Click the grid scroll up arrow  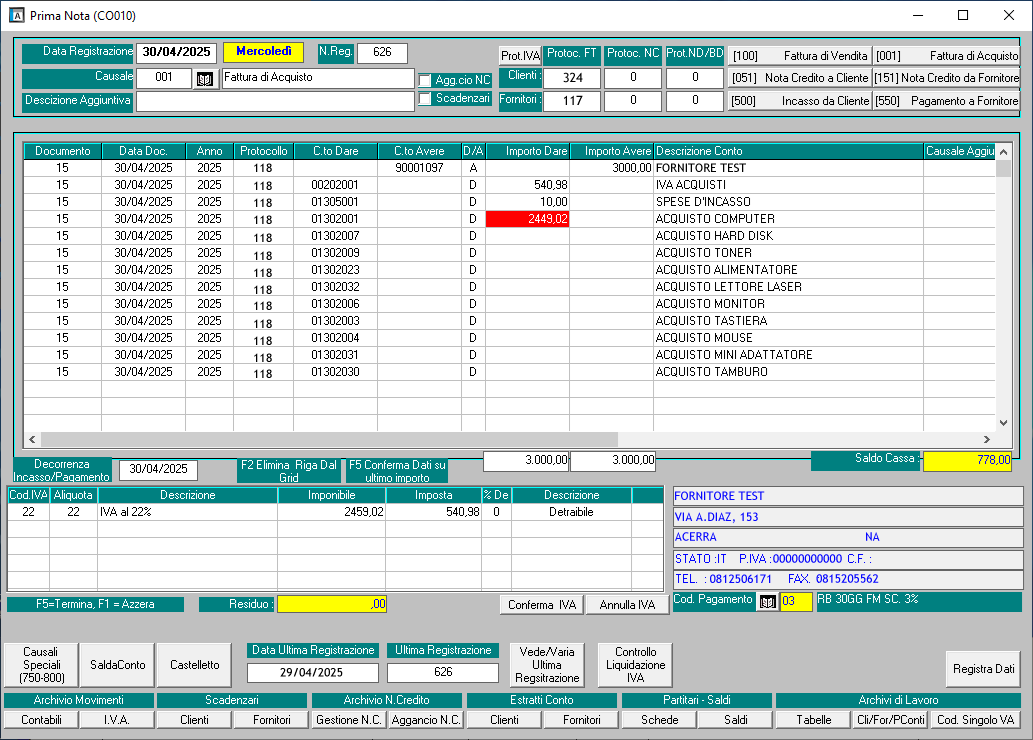pyautogui.click(x=1003, y=152)
